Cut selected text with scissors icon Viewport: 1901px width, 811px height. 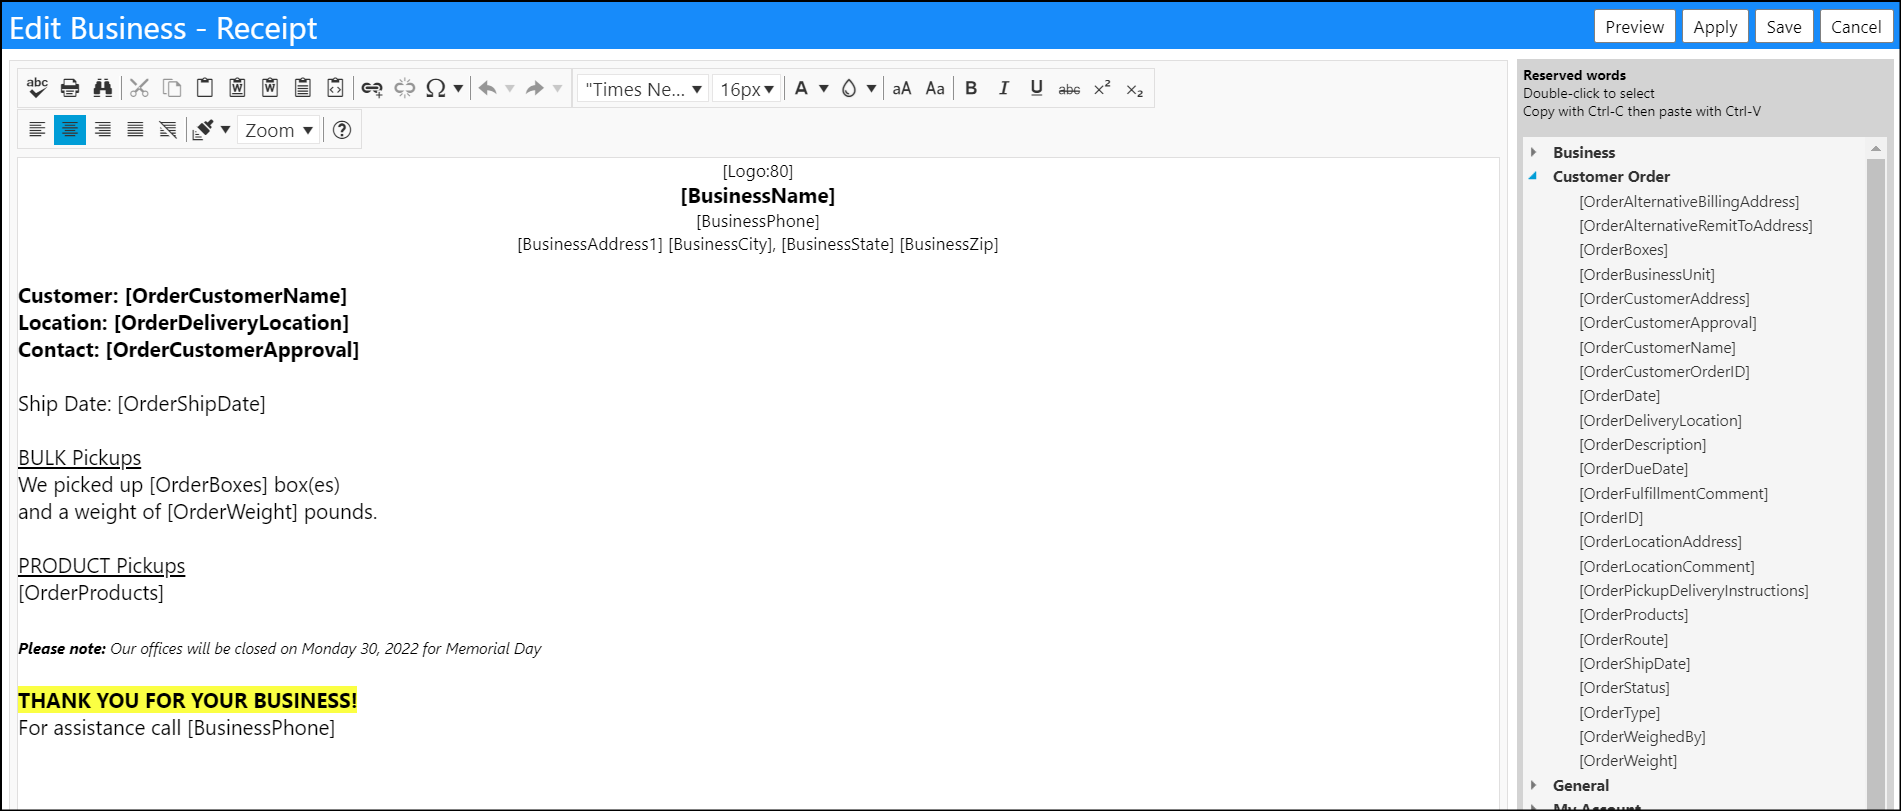[139, 88]
